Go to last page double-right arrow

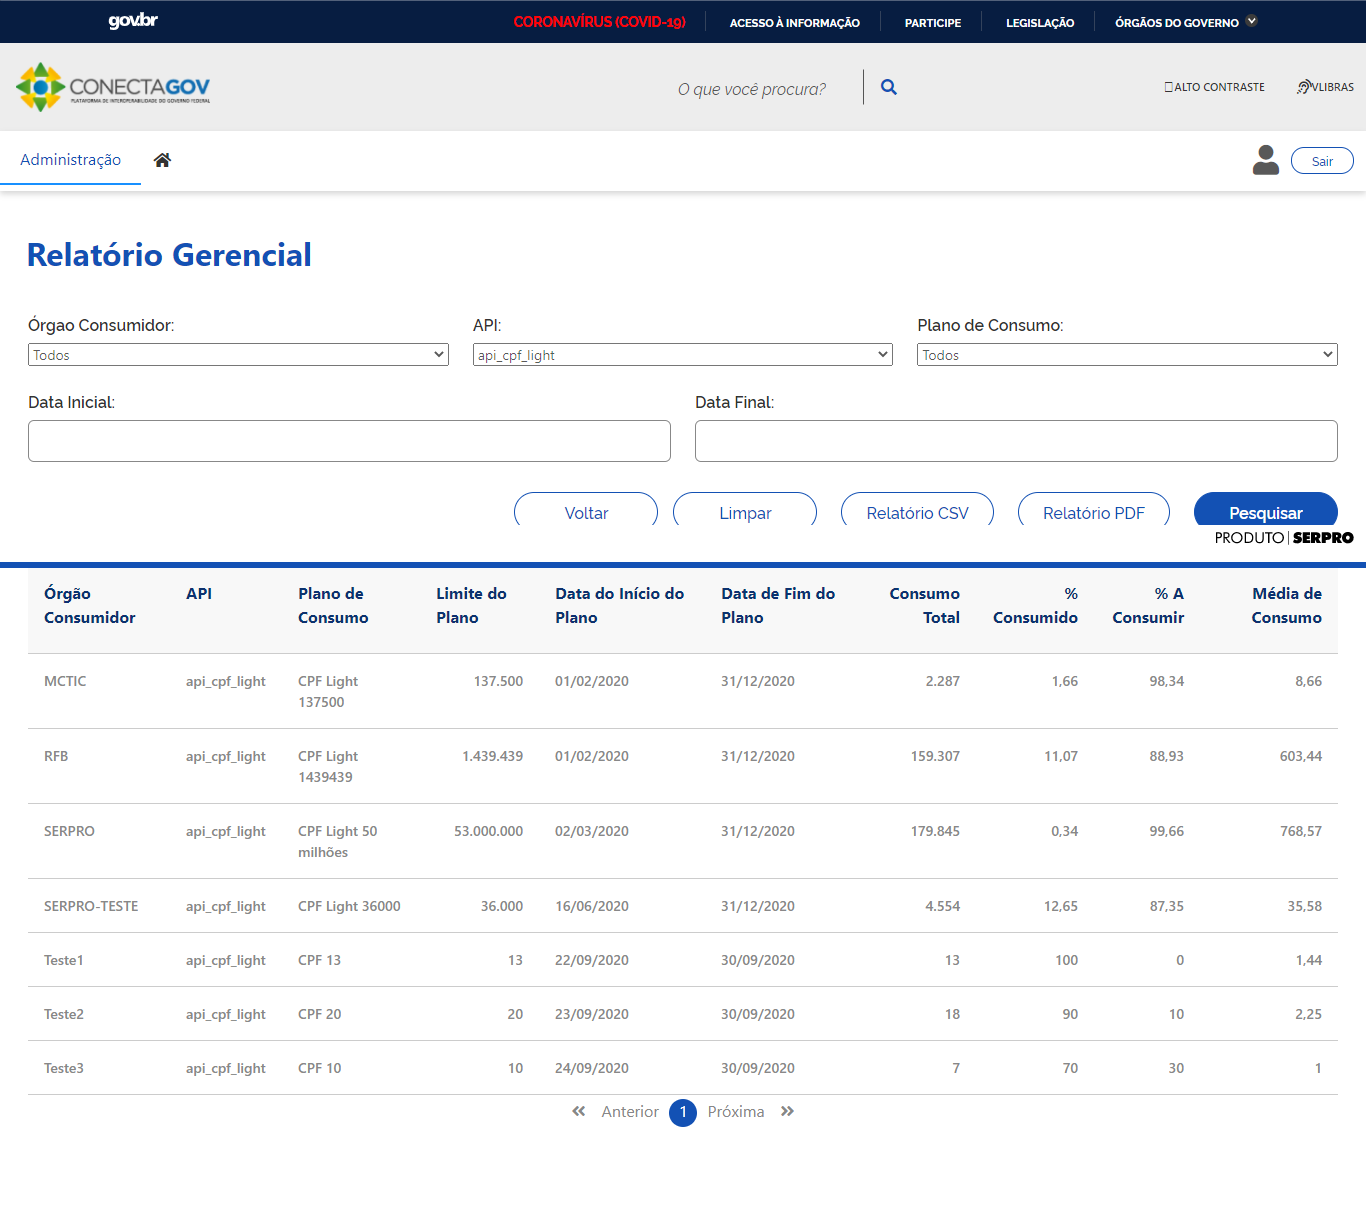(788, 1112)
